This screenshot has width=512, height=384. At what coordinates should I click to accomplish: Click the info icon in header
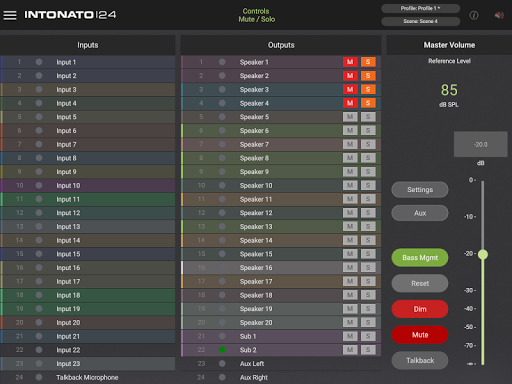pyautogui.click(x=474, y=15)
